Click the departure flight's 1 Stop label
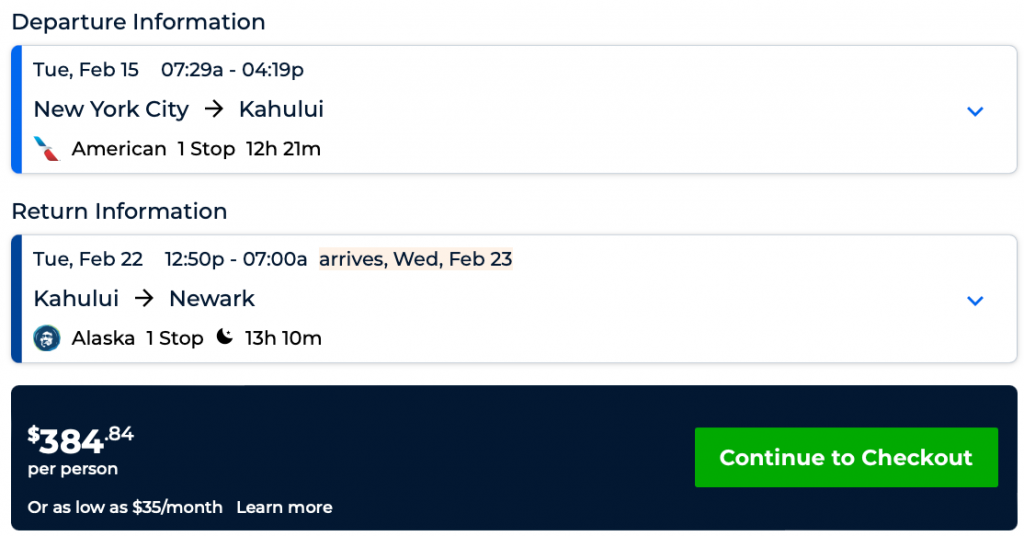 (206, 149)
